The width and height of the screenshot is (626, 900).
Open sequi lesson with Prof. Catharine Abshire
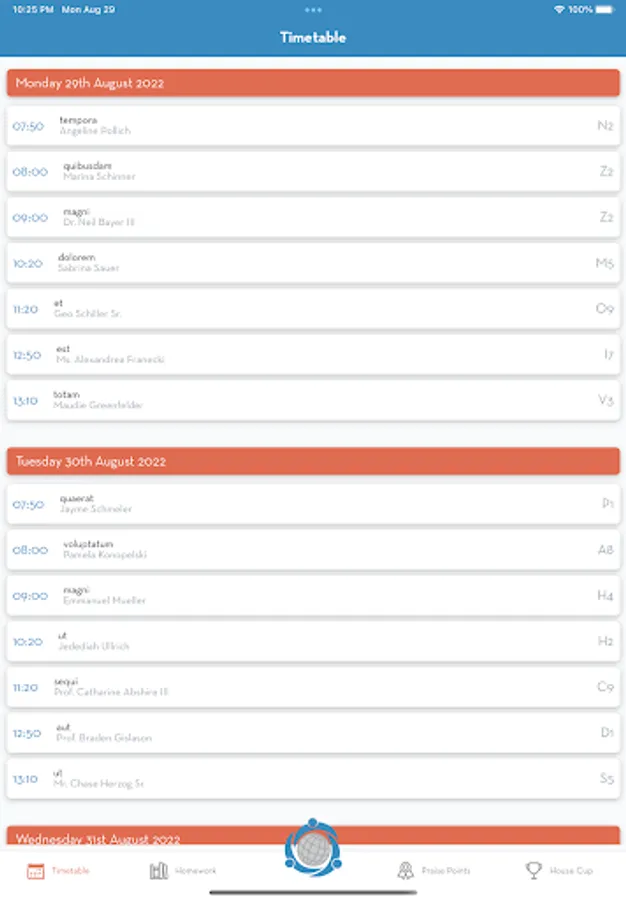point(313,687)
